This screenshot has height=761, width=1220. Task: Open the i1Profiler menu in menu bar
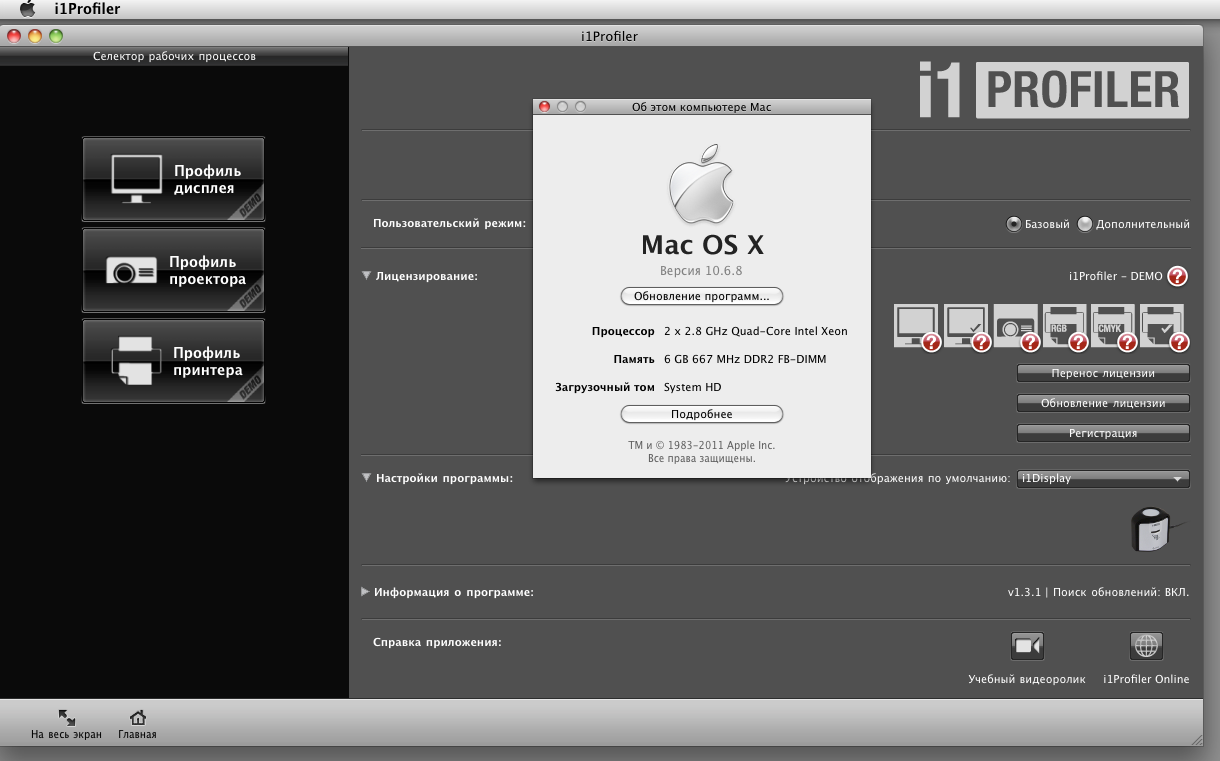click(87, 10)
